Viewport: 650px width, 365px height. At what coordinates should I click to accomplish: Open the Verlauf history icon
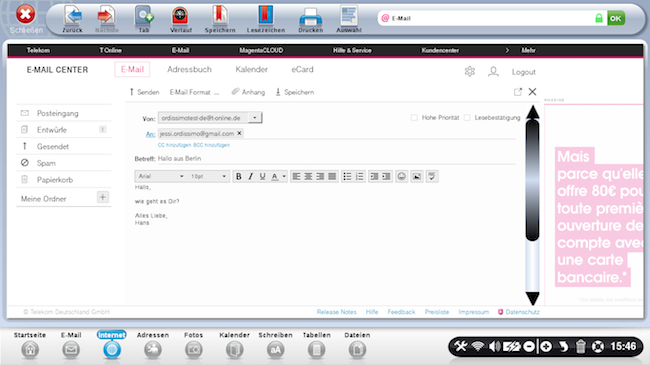point(180,16)
